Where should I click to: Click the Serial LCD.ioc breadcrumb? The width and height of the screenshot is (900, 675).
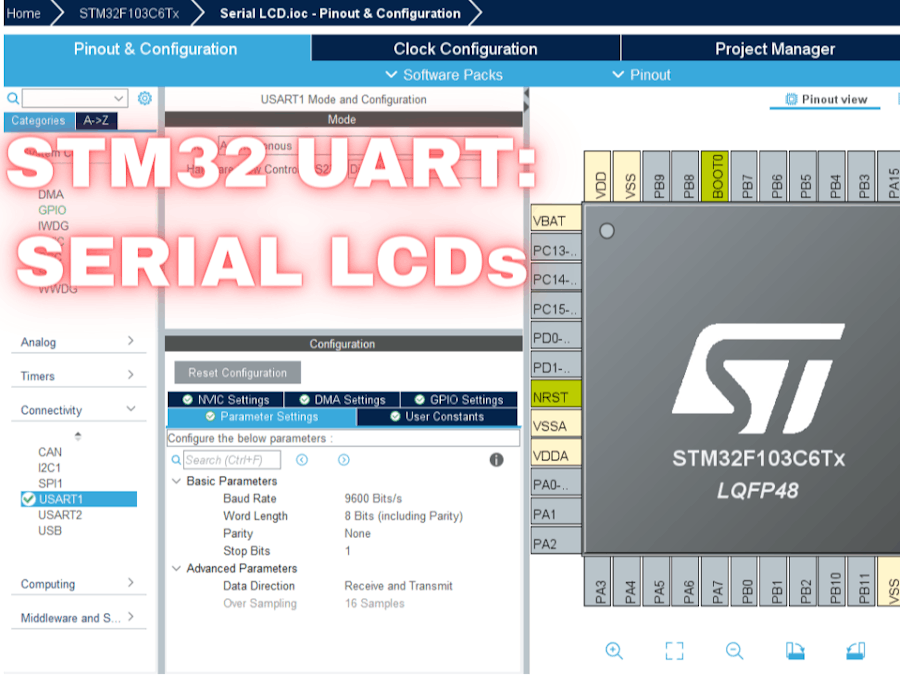point(340,13)
